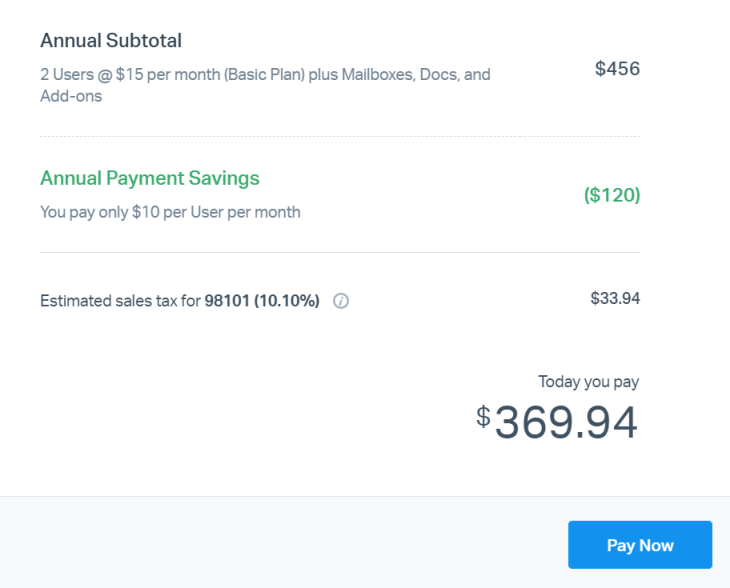The image size is (730, 588).
Task: Click the dollar sign before the total
Action: point(483,416)
